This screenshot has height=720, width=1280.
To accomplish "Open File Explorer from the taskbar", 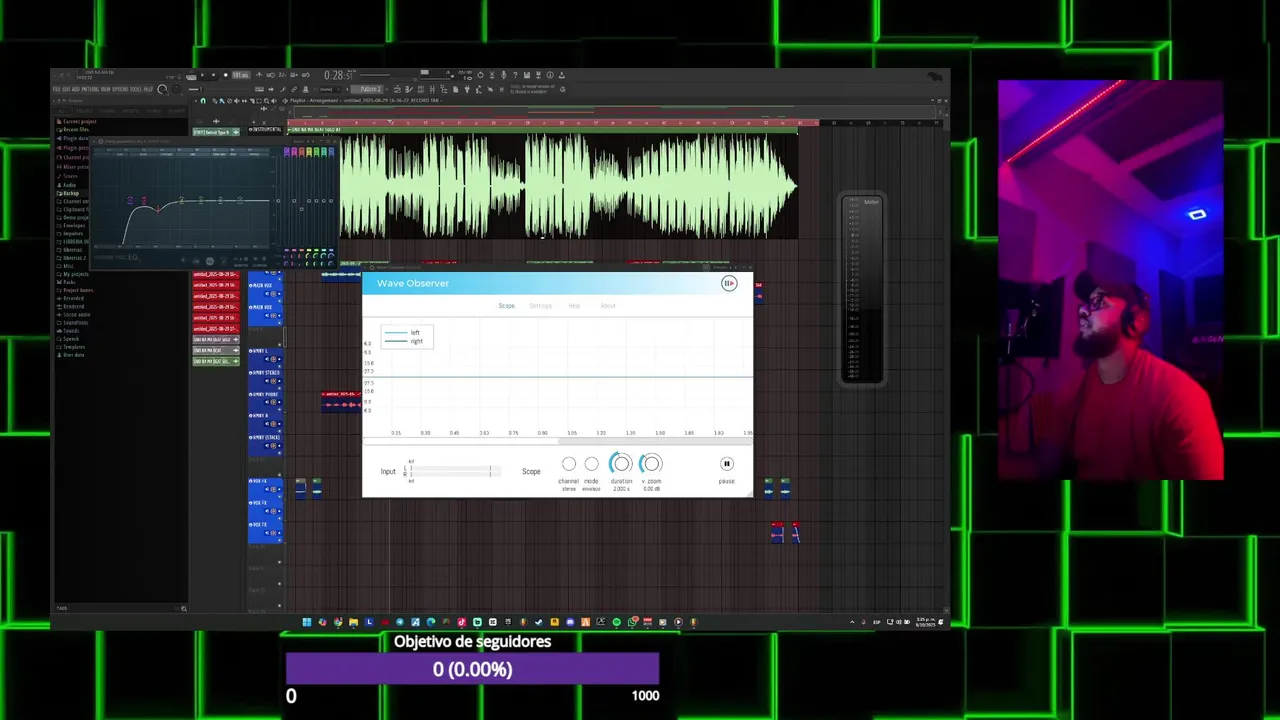I will click(353, 622).
